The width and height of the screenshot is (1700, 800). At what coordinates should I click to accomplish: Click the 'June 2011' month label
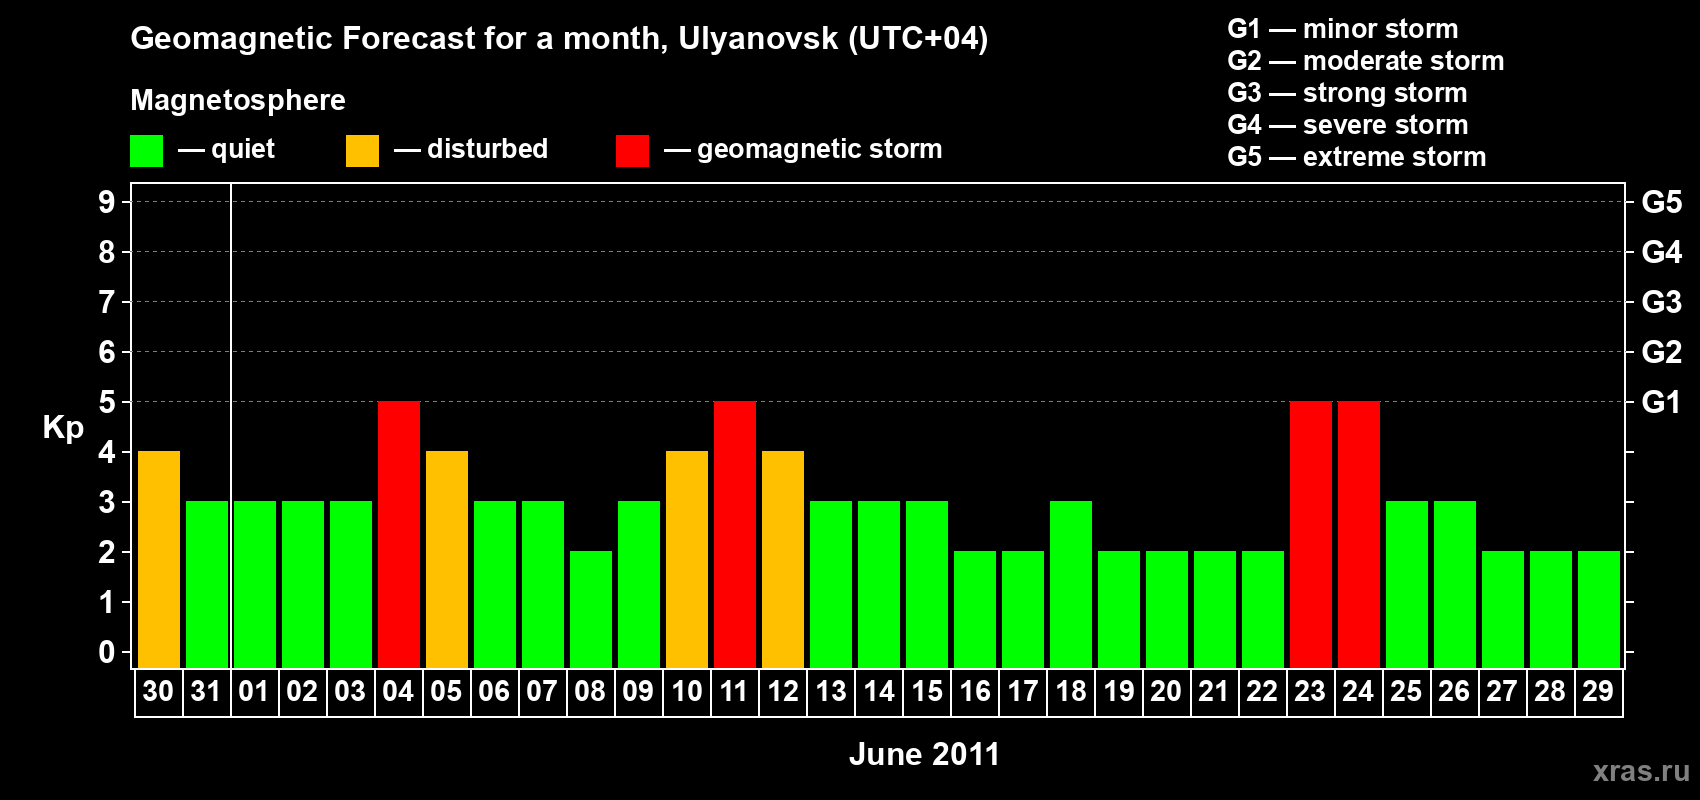pos(924,754)
